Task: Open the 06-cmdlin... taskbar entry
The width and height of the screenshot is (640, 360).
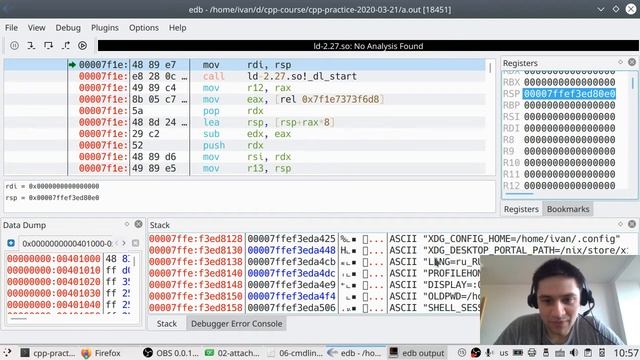Action: tap(295, 353)
